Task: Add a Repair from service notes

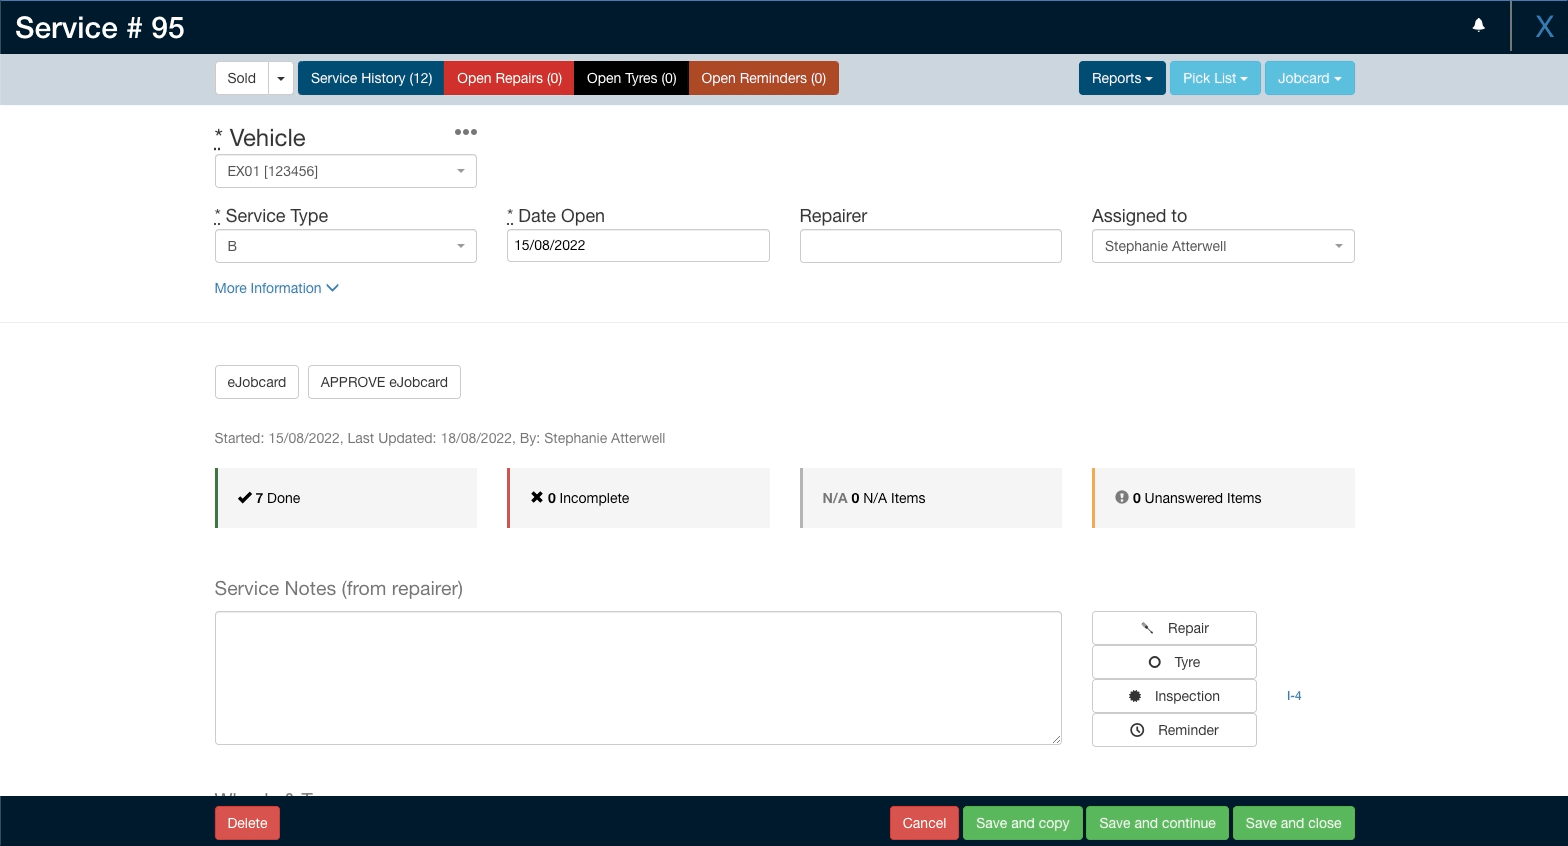Action: (1174, 628)
